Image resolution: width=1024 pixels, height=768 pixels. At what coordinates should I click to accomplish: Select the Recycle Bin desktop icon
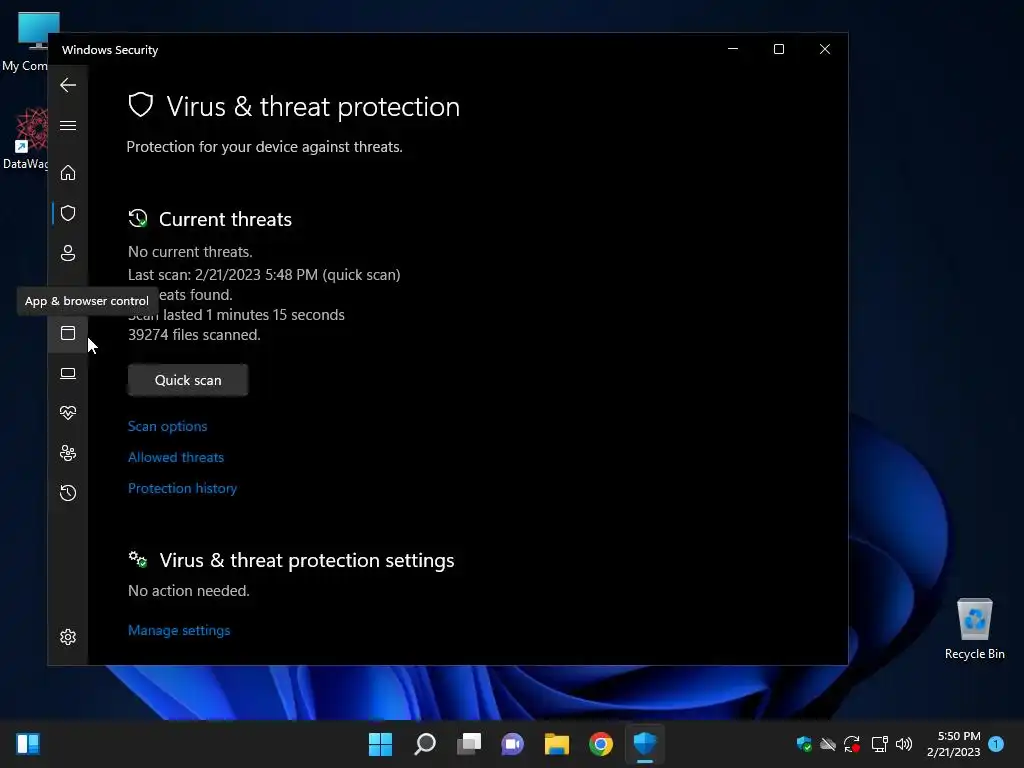974,629
